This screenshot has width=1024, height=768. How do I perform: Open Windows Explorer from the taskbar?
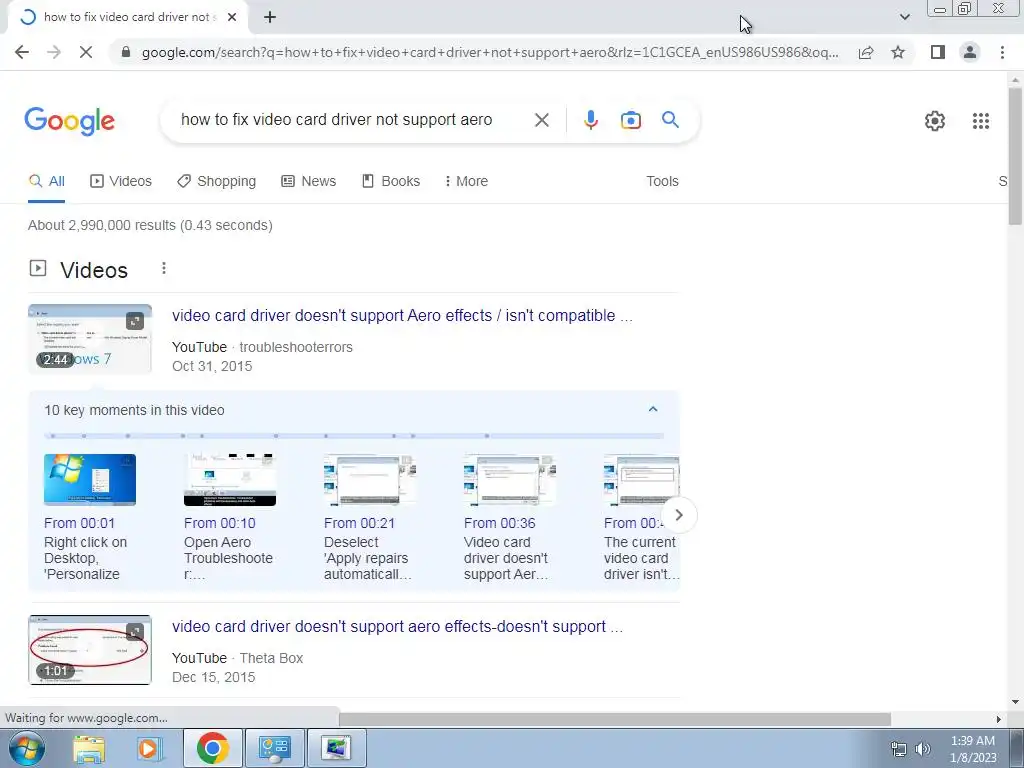[x=89, y=748]
